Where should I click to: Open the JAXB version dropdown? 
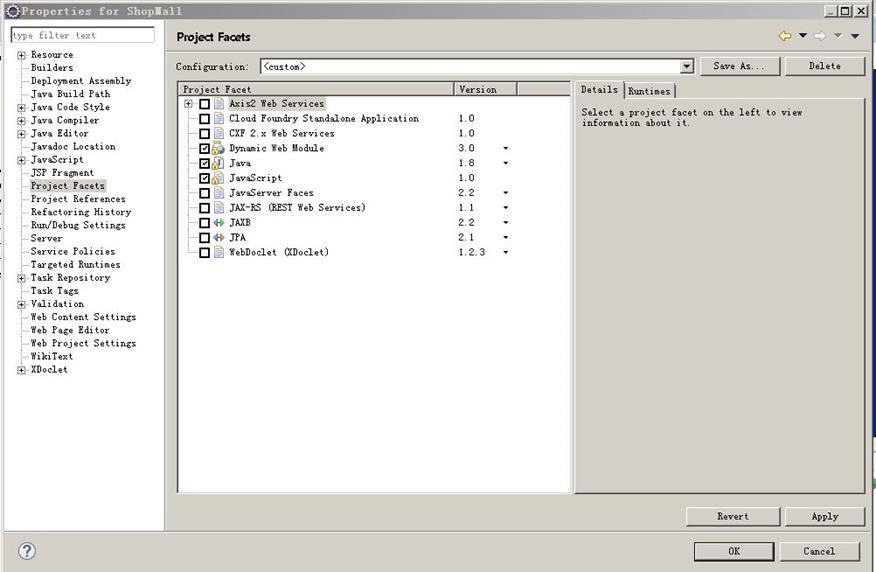point(506,222)
